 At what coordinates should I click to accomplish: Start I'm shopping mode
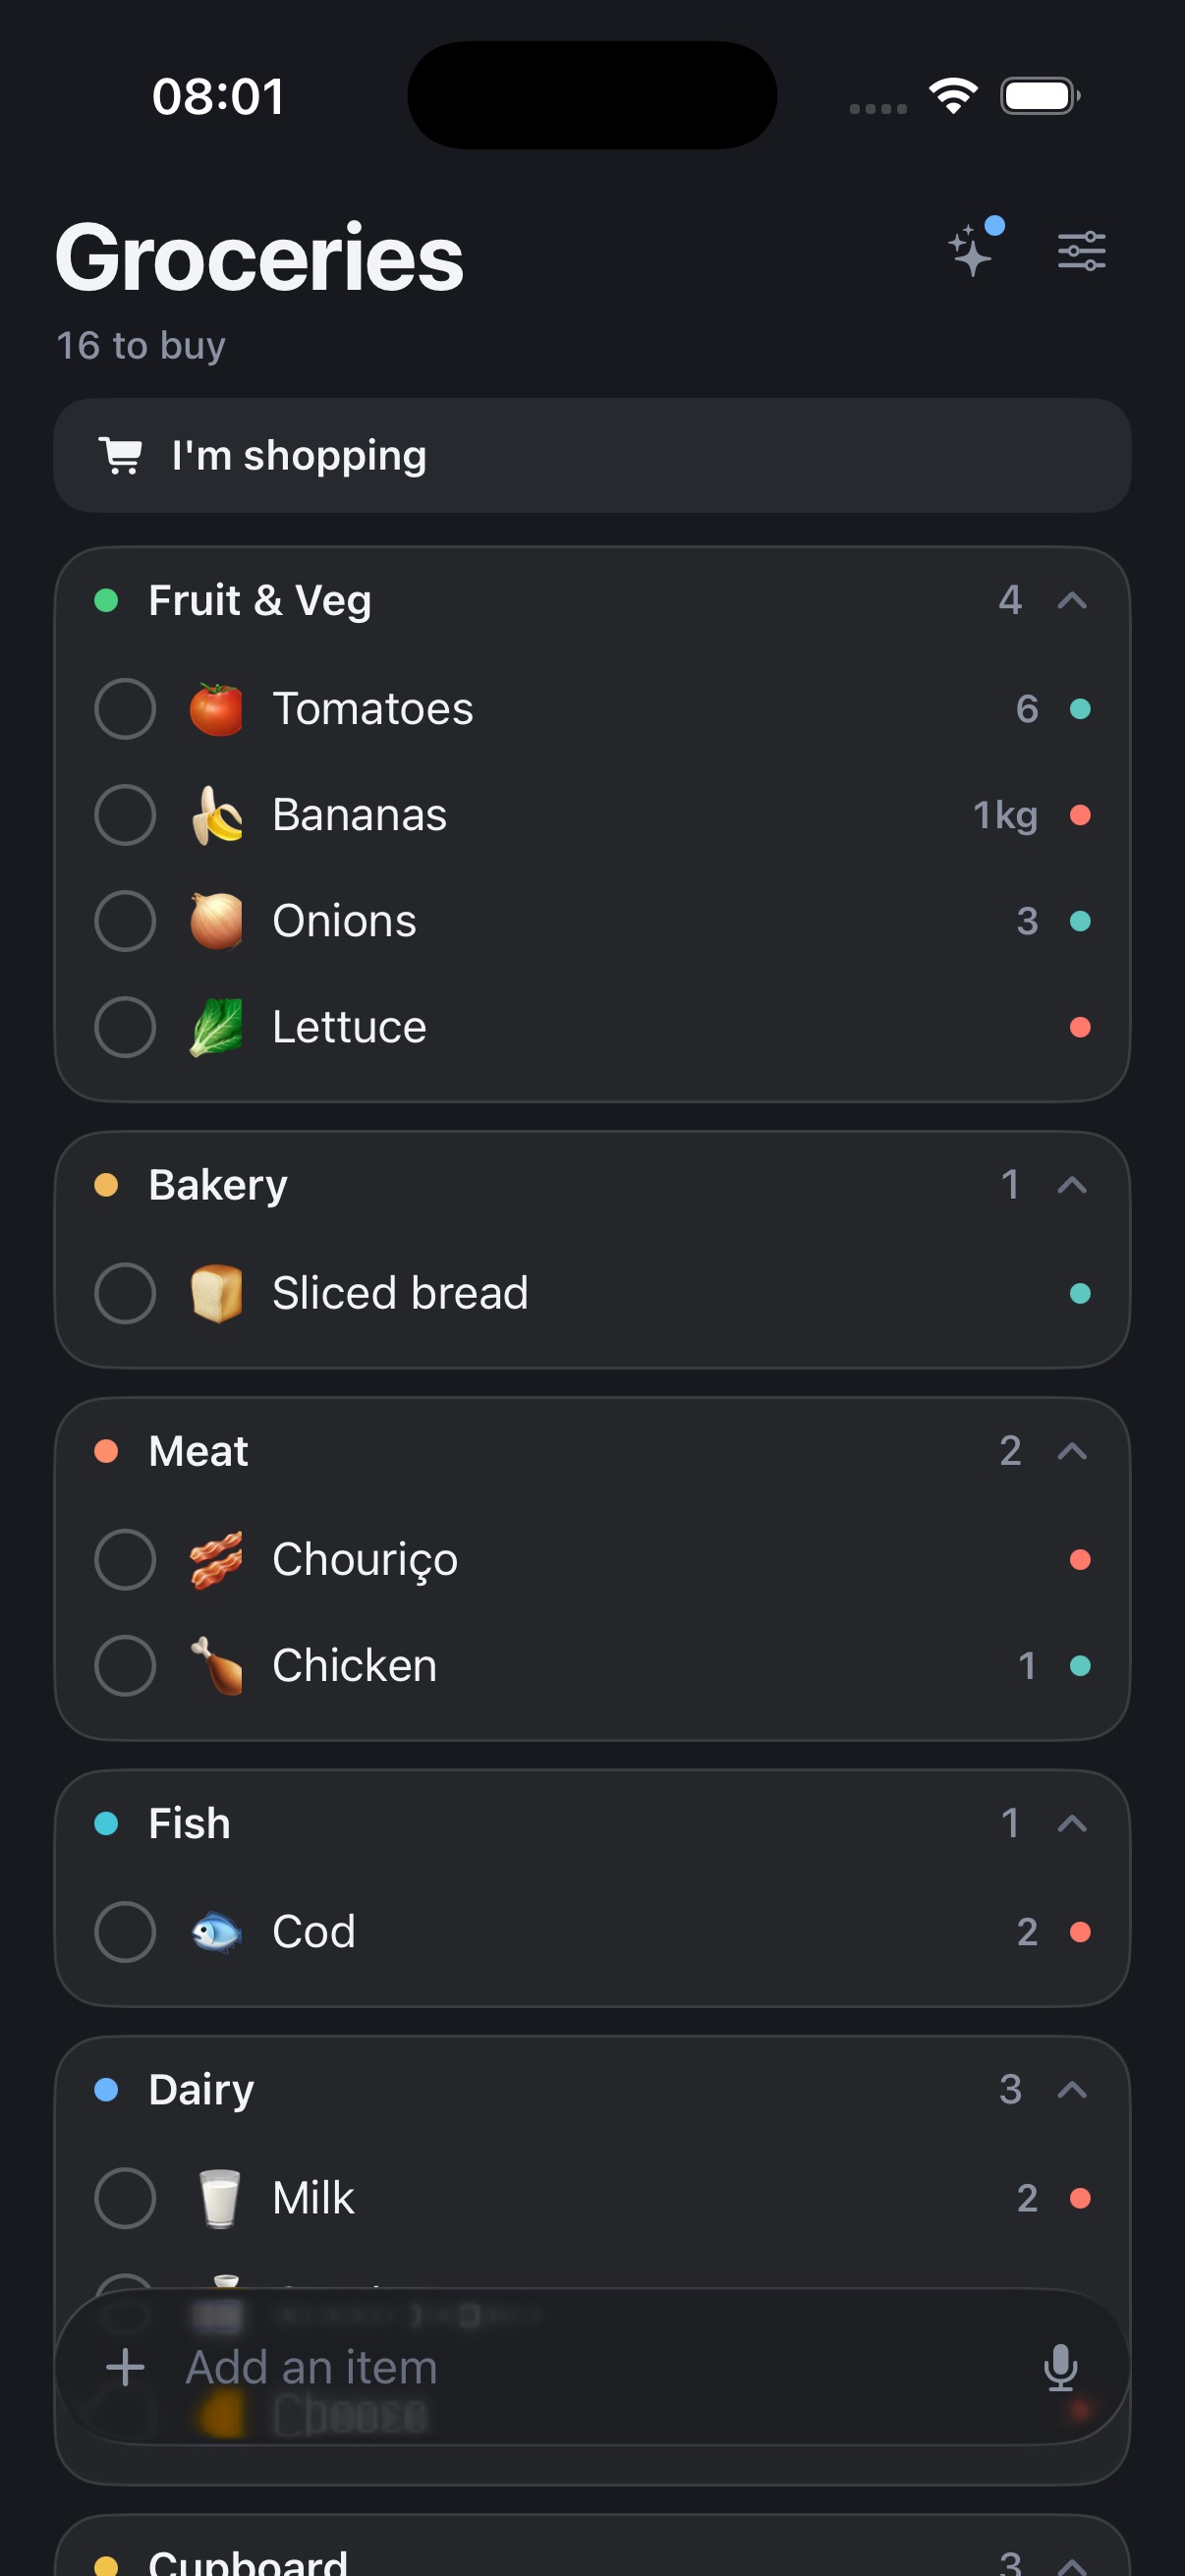[x=592, y=456]
